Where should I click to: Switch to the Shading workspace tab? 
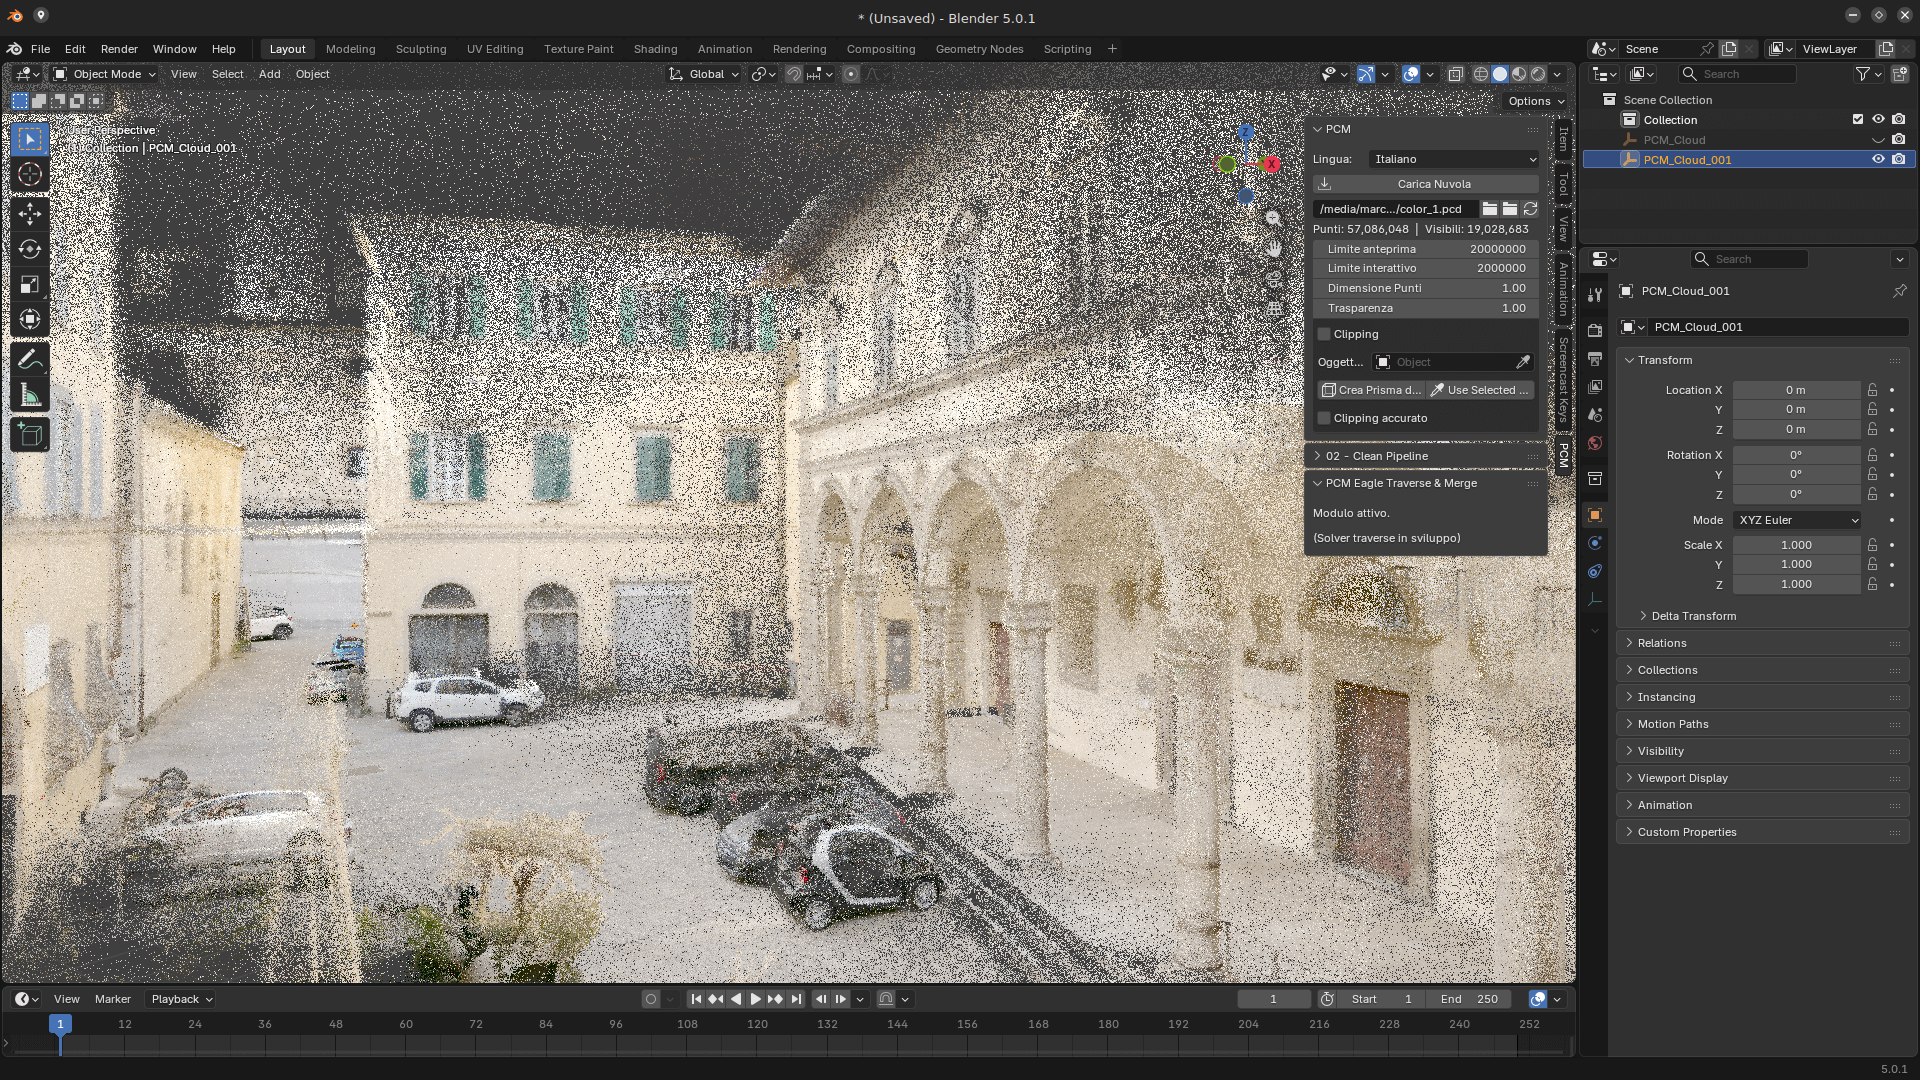[655, 49]
